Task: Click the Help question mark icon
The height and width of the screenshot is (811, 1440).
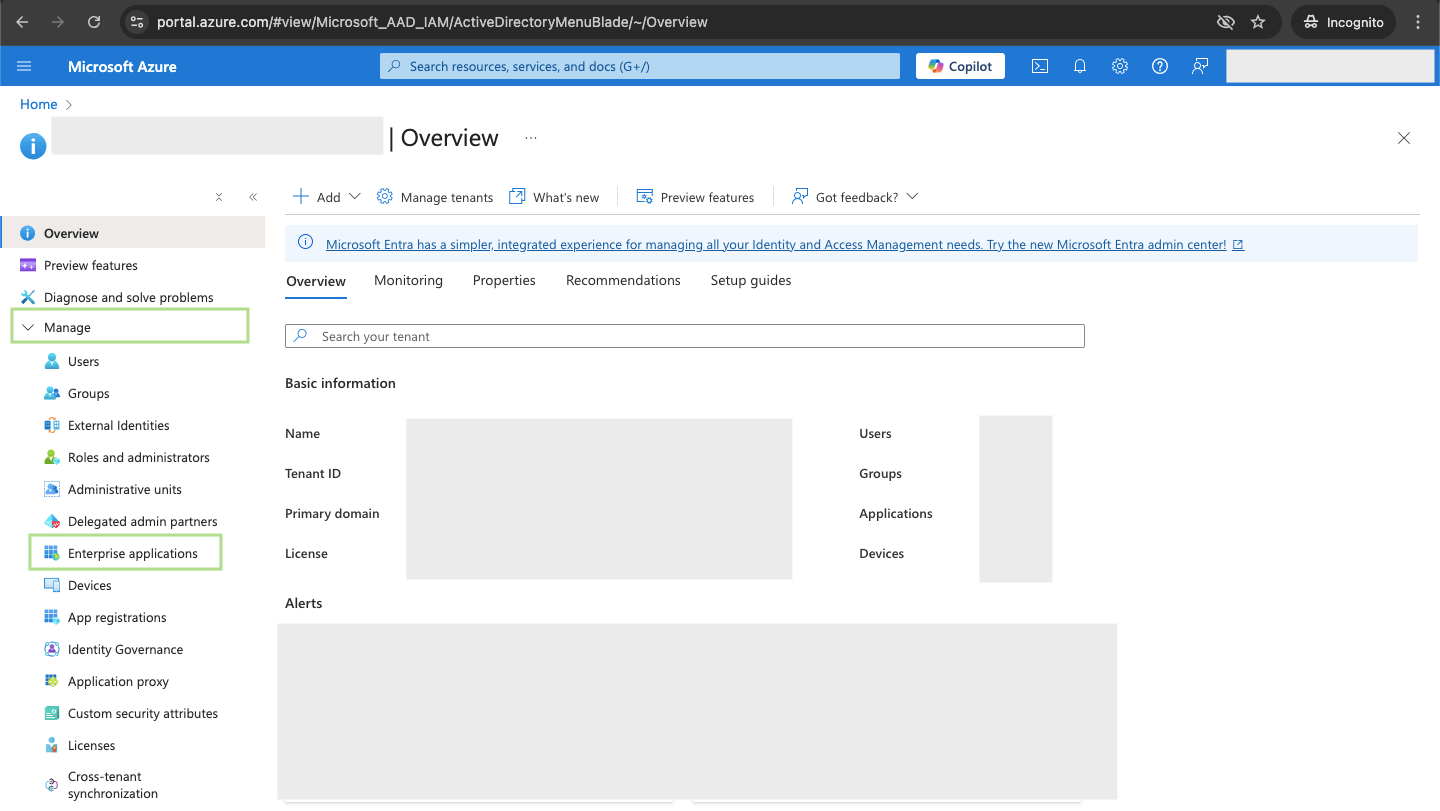Action: tap(1160, 66)
